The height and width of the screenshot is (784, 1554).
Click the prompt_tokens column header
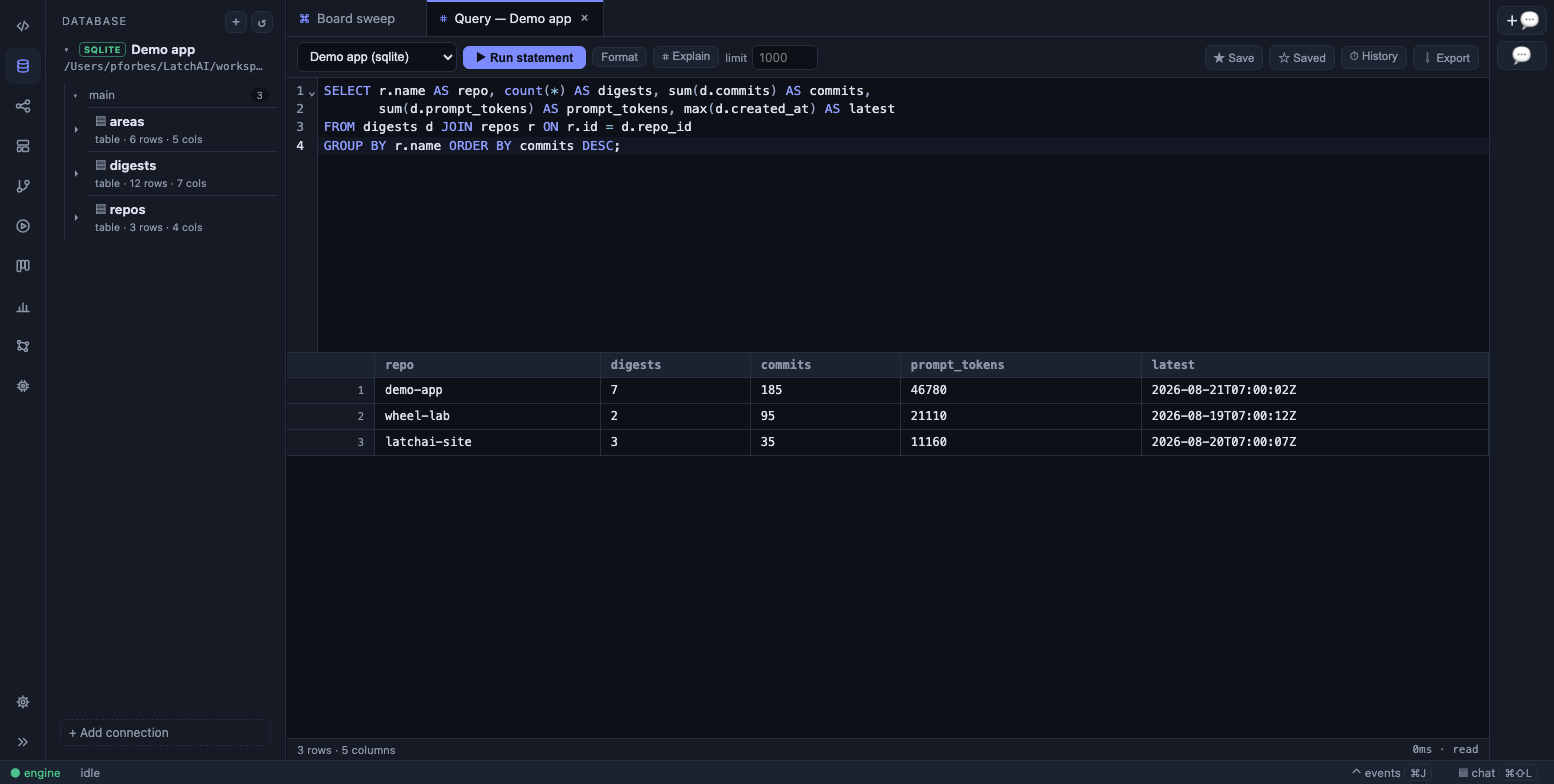[1020, 365]
